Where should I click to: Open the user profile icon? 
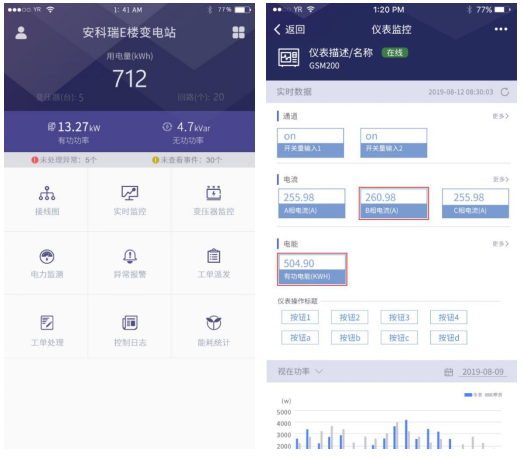tap(21, 33)
